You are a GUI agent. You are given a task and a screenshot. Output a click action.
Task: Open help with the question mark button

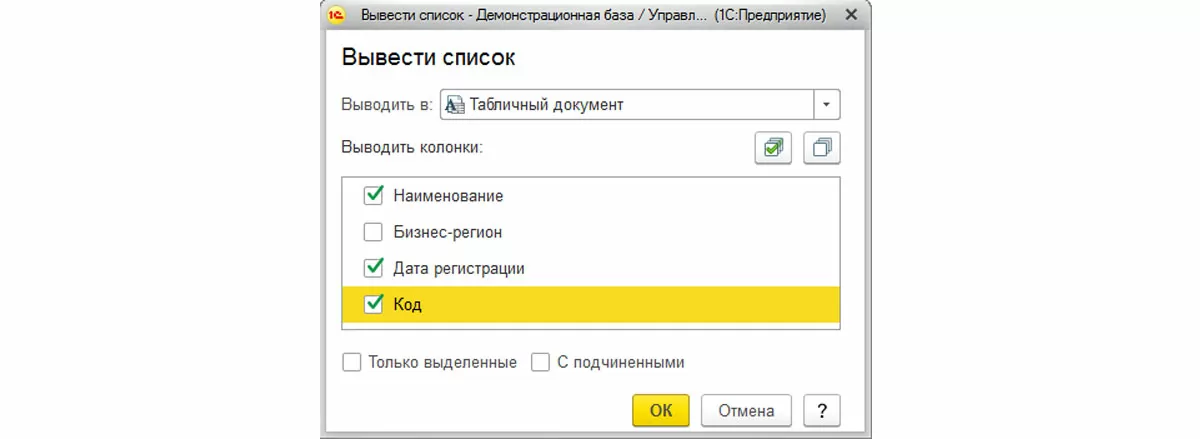(x=822, y=410)
